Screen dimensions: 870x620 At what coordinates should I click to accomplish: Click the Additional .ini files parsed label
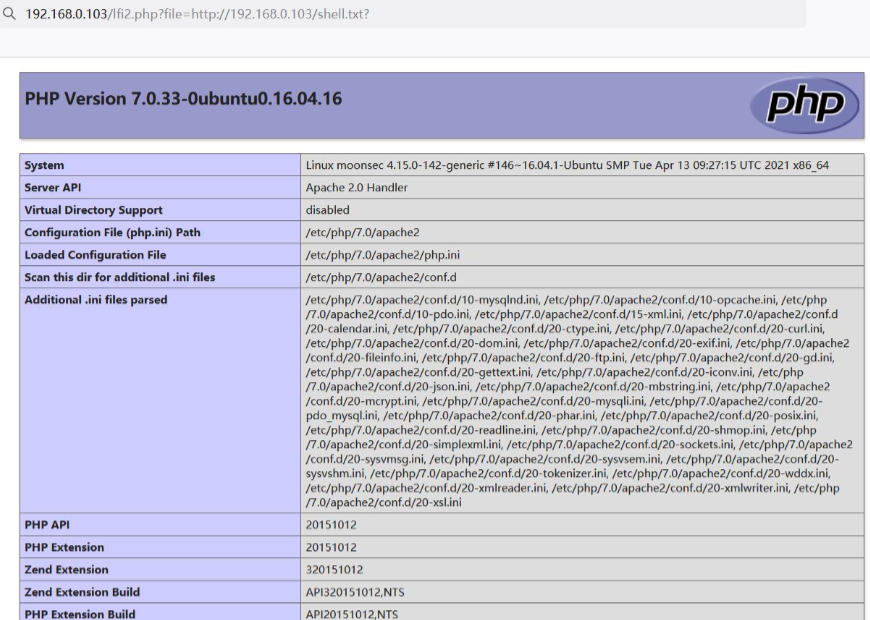pyautogui.click(x=96, y=300)
